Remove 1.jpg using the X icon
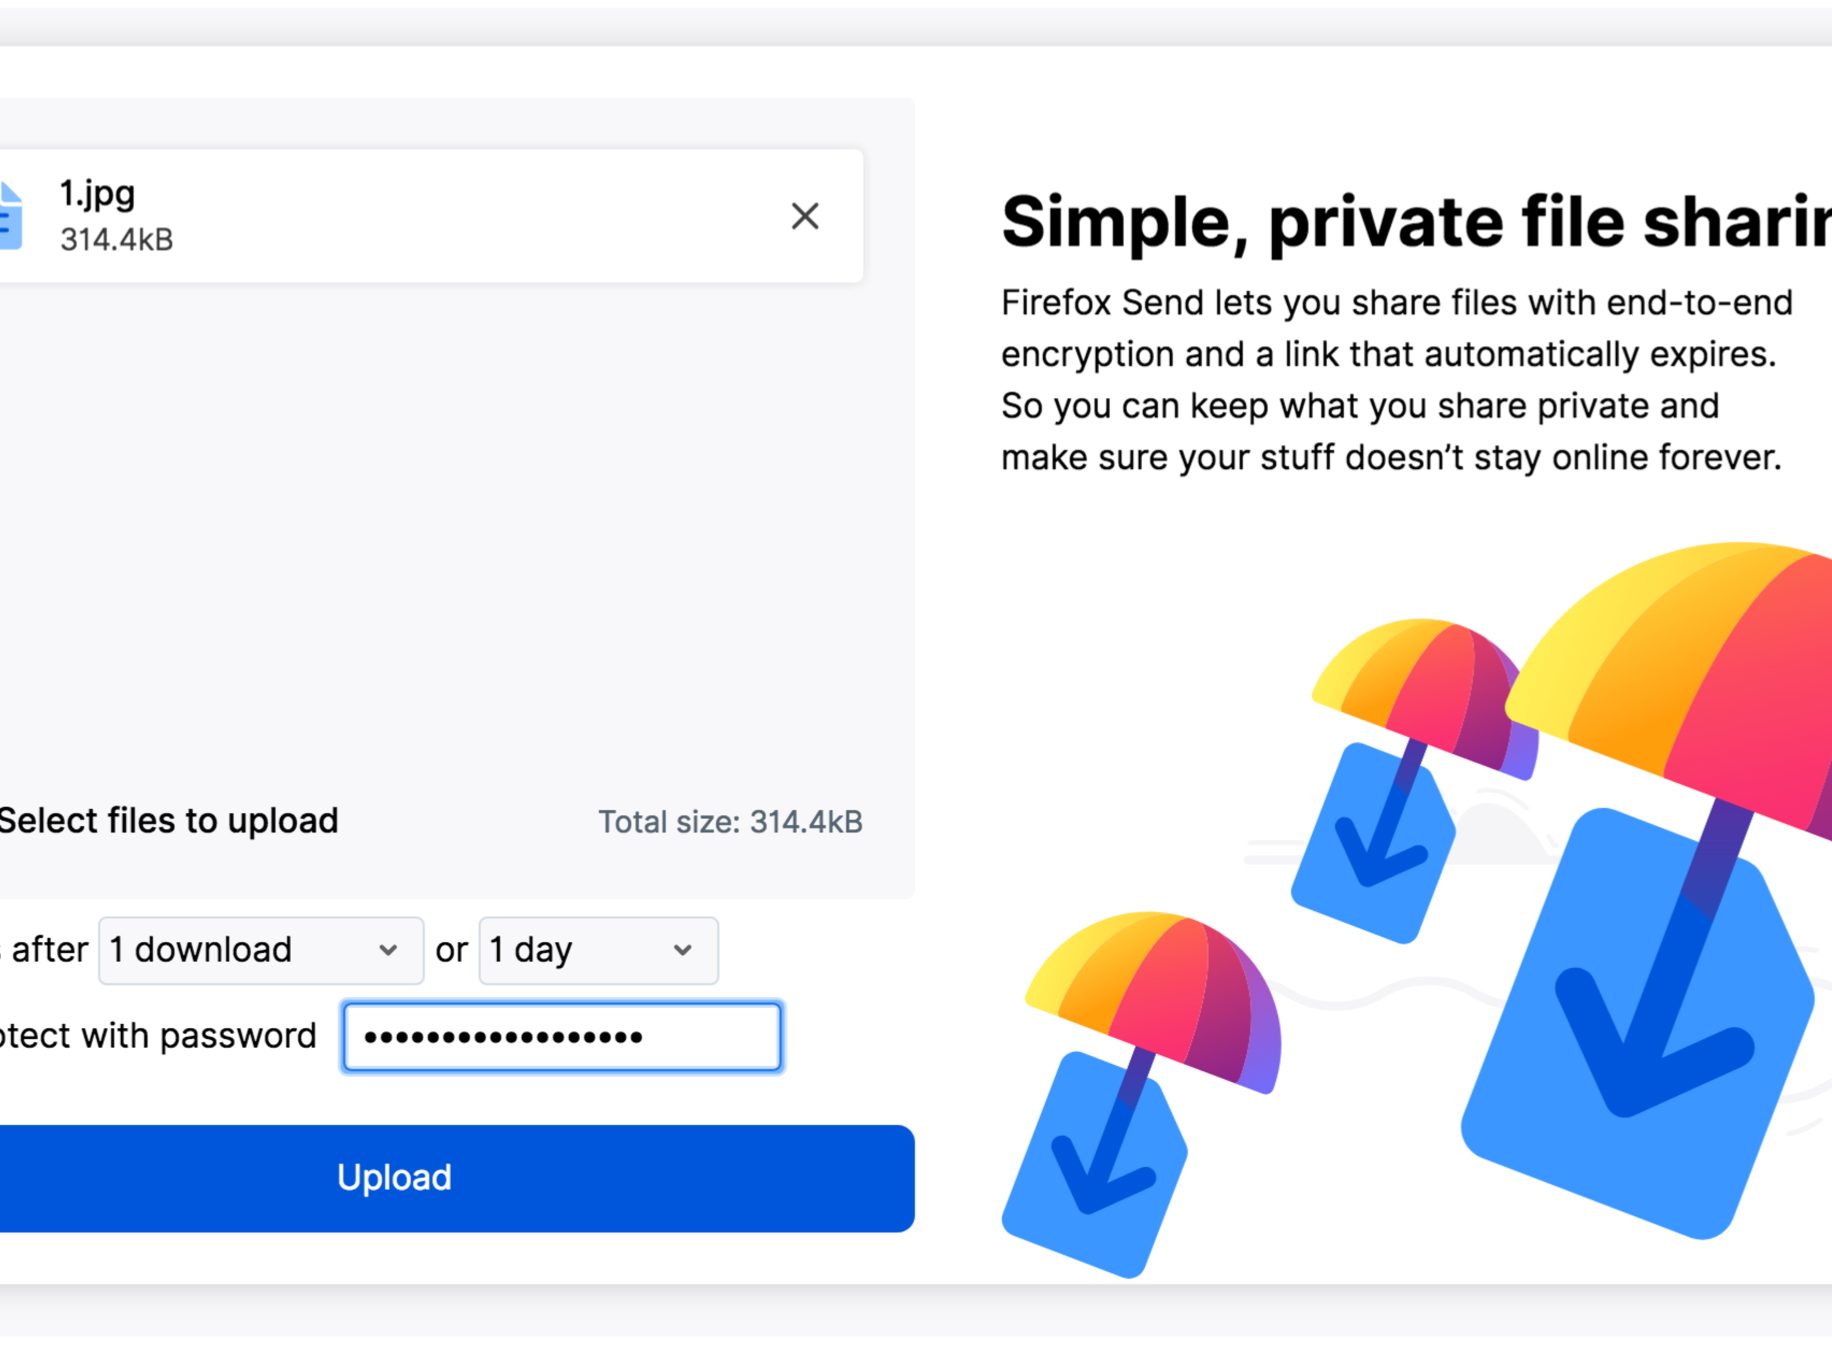Image resolution: width=1832 pixels, height=1346 pixels. coord(805,216)
